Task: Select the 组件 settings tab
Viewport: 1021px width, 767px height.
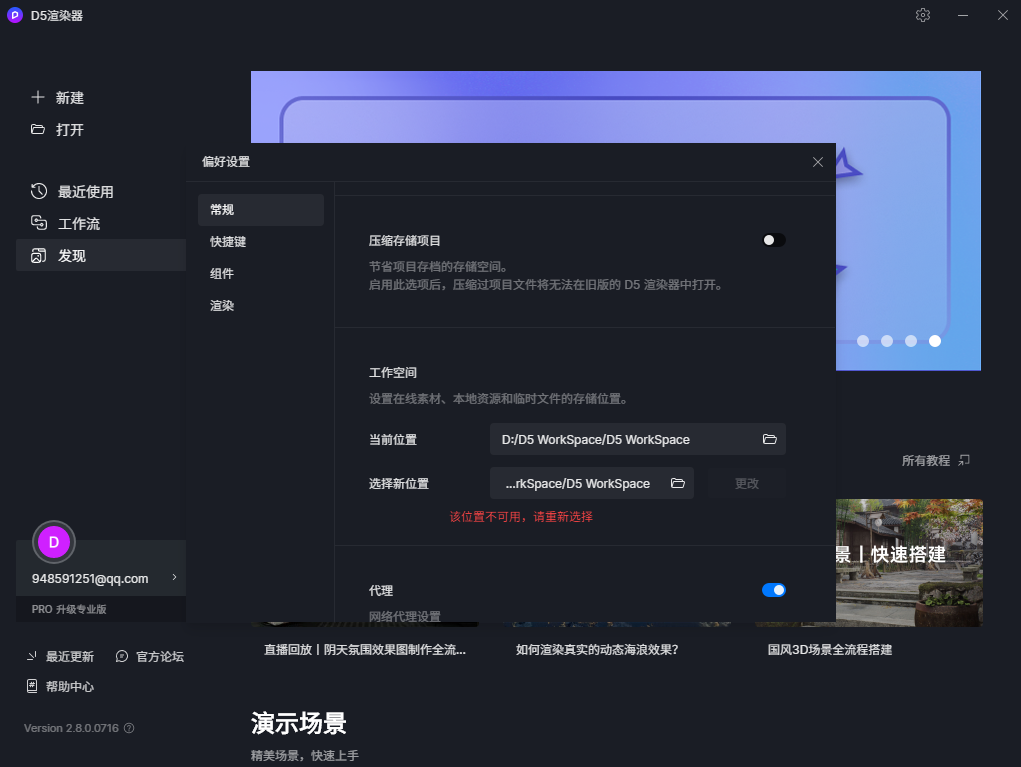Action: (x=222, y=274)
